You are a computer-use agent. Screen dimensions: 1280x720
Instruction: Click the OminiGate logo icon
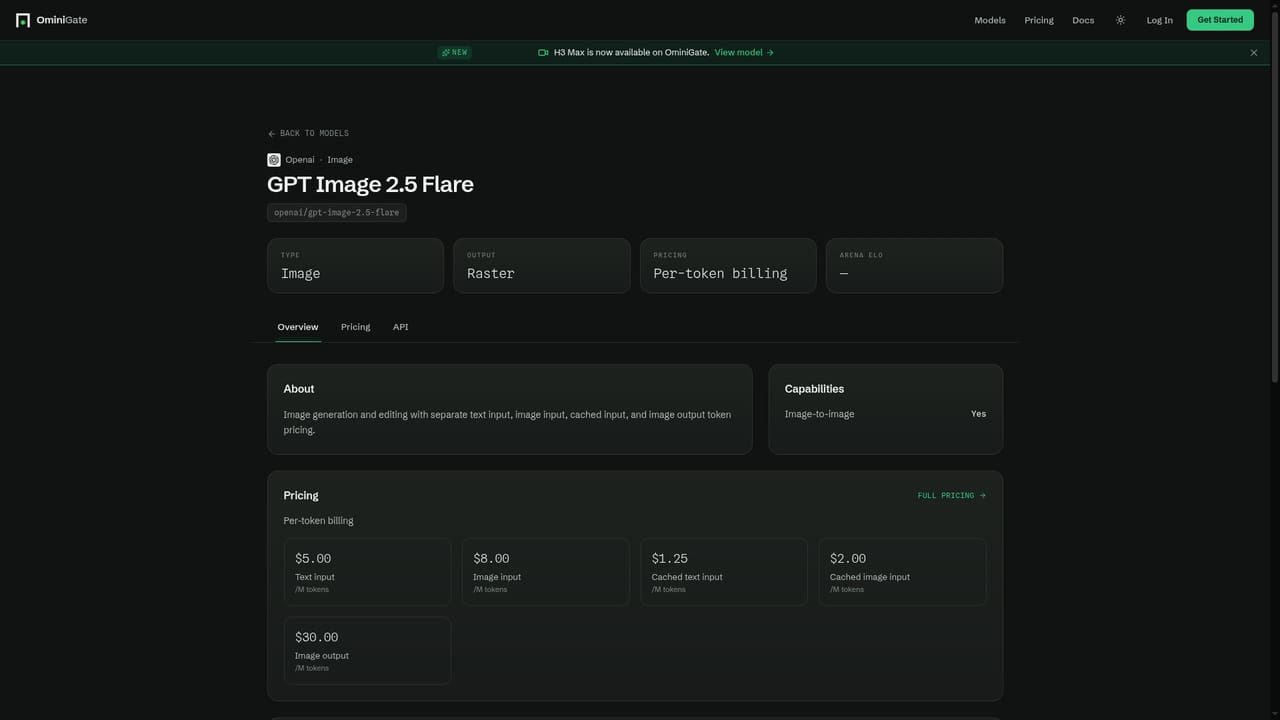[x=23, y=20]
